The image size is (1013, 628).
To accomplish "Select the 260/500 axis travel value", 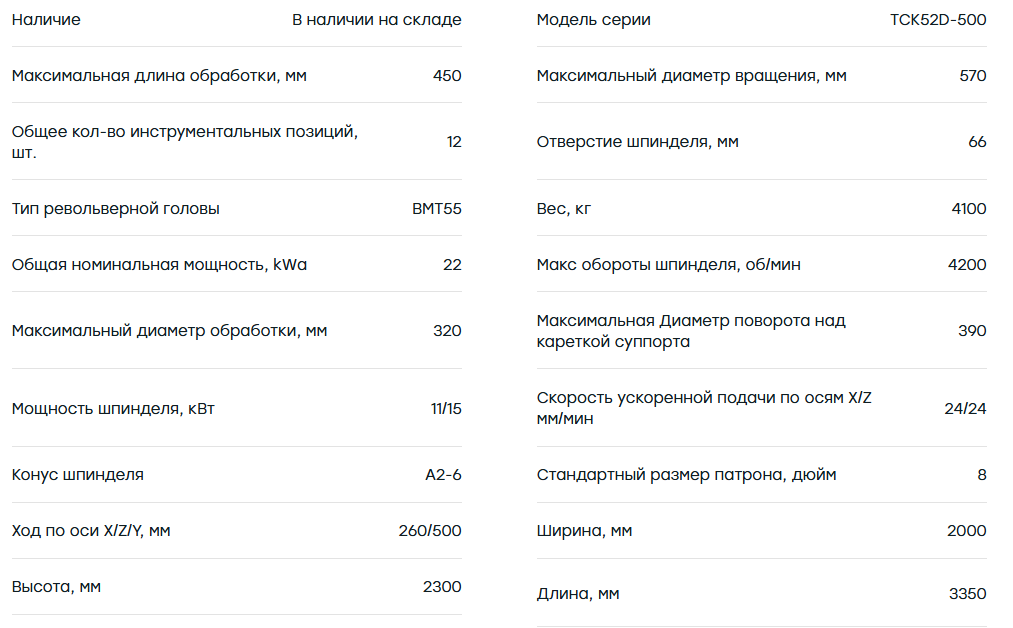I will 430,531.
